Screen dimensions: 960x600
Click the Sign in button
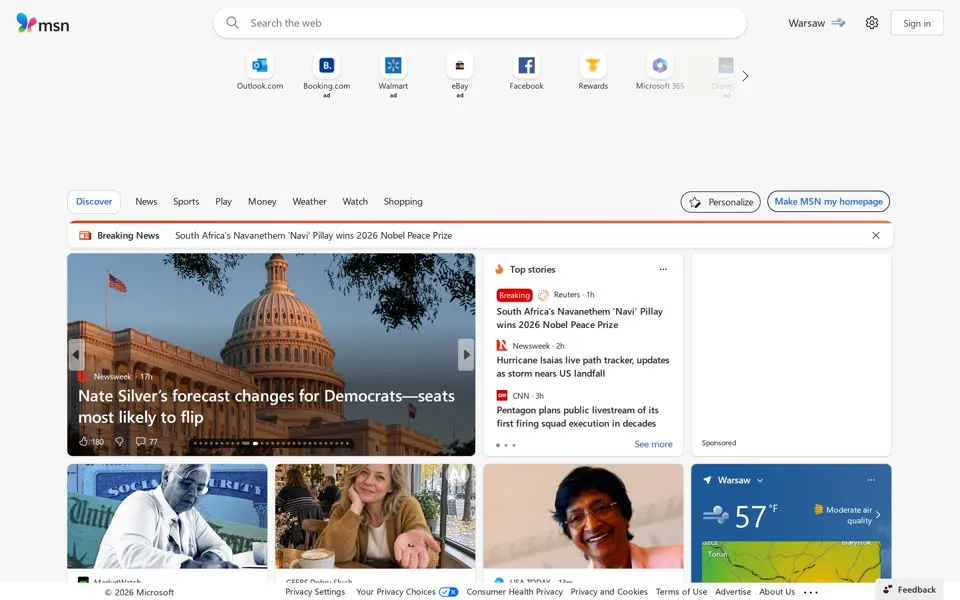click(x=917, y=23)
